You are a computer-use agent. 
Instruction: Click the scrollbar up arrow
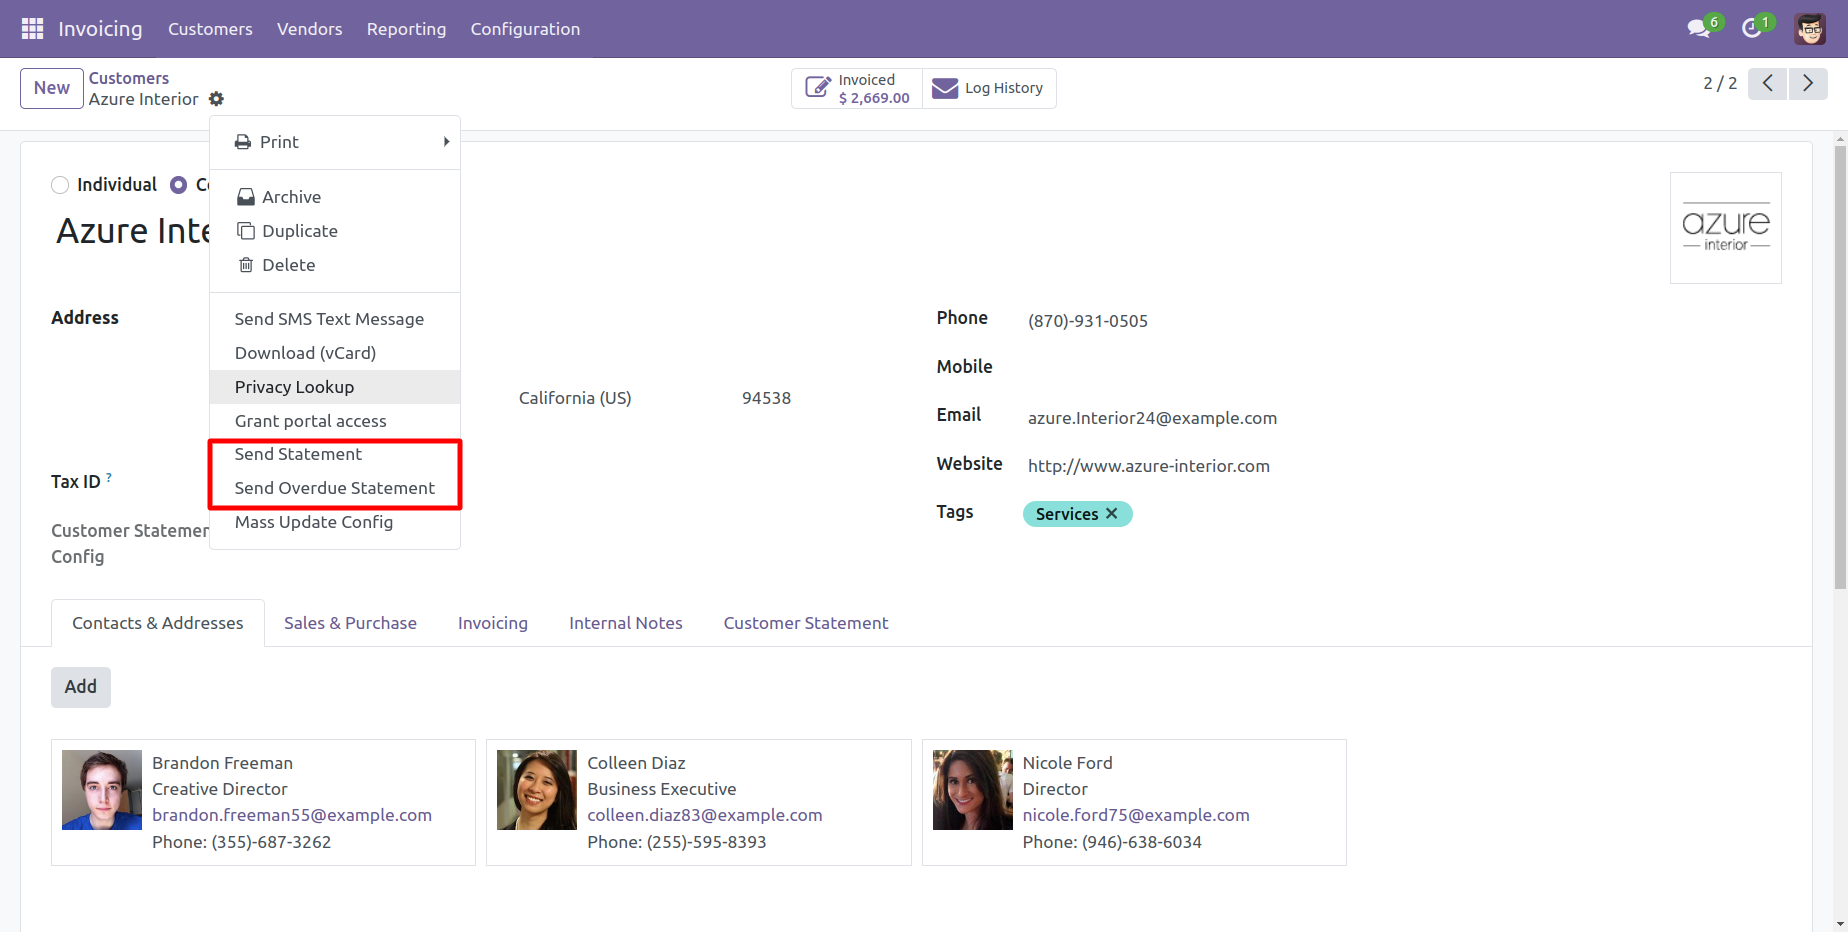pyautogui.click(x=1840, y=140)
